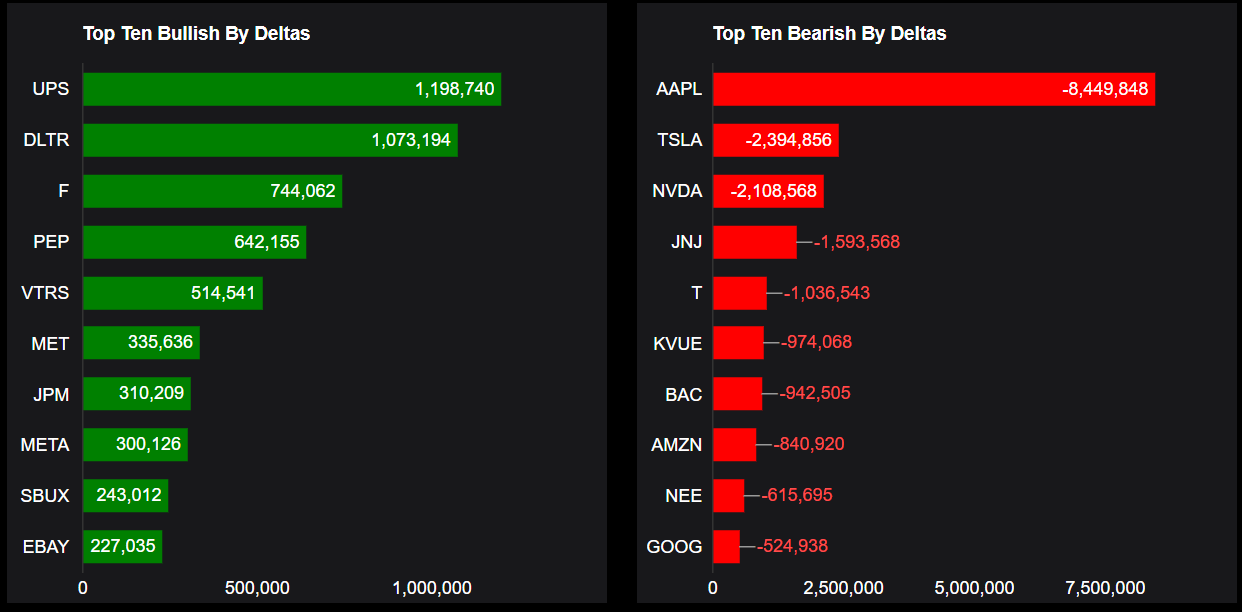Click the NVDA red bar

767,191
